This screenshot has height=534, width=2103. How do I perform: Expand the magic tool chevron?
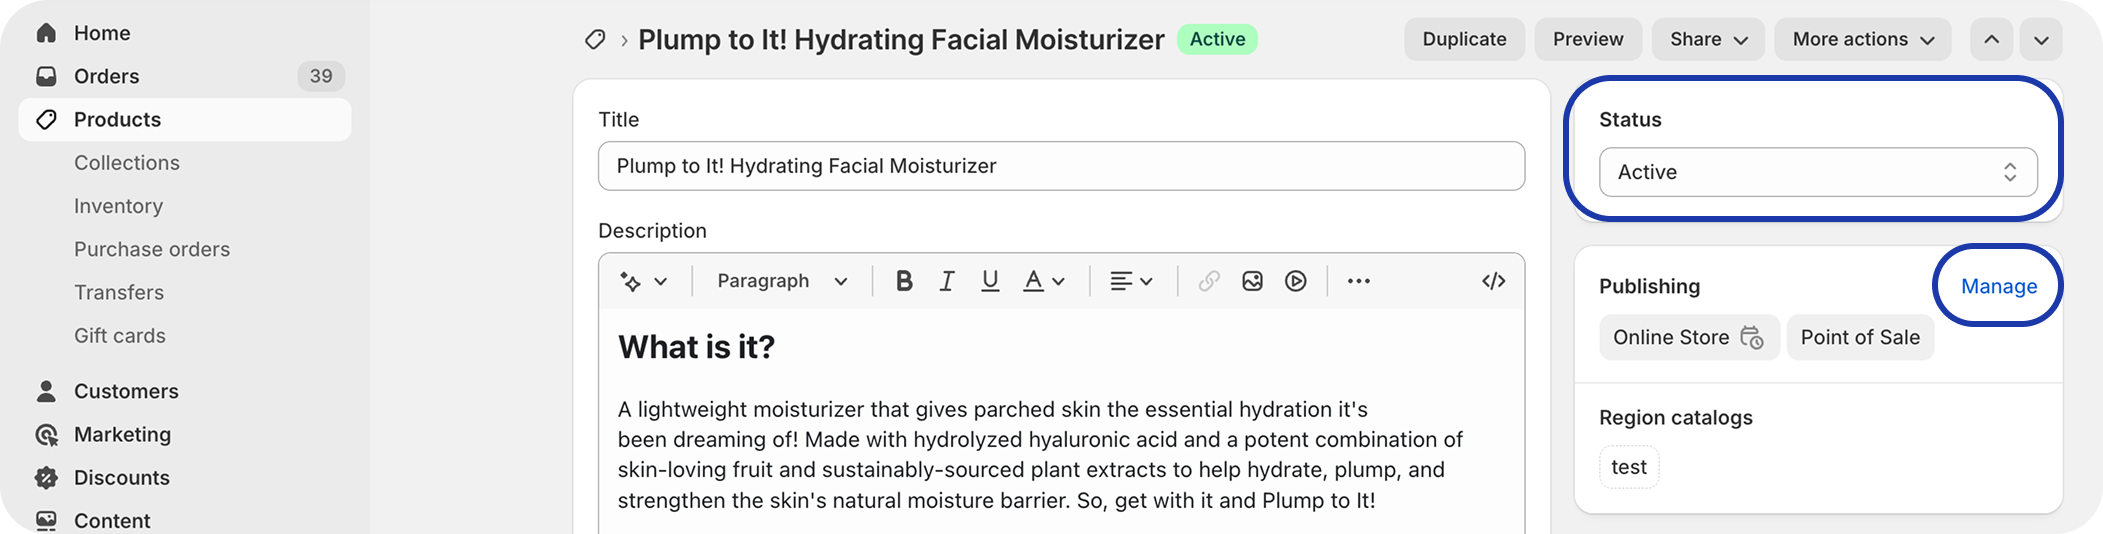(x=661, y=282)
